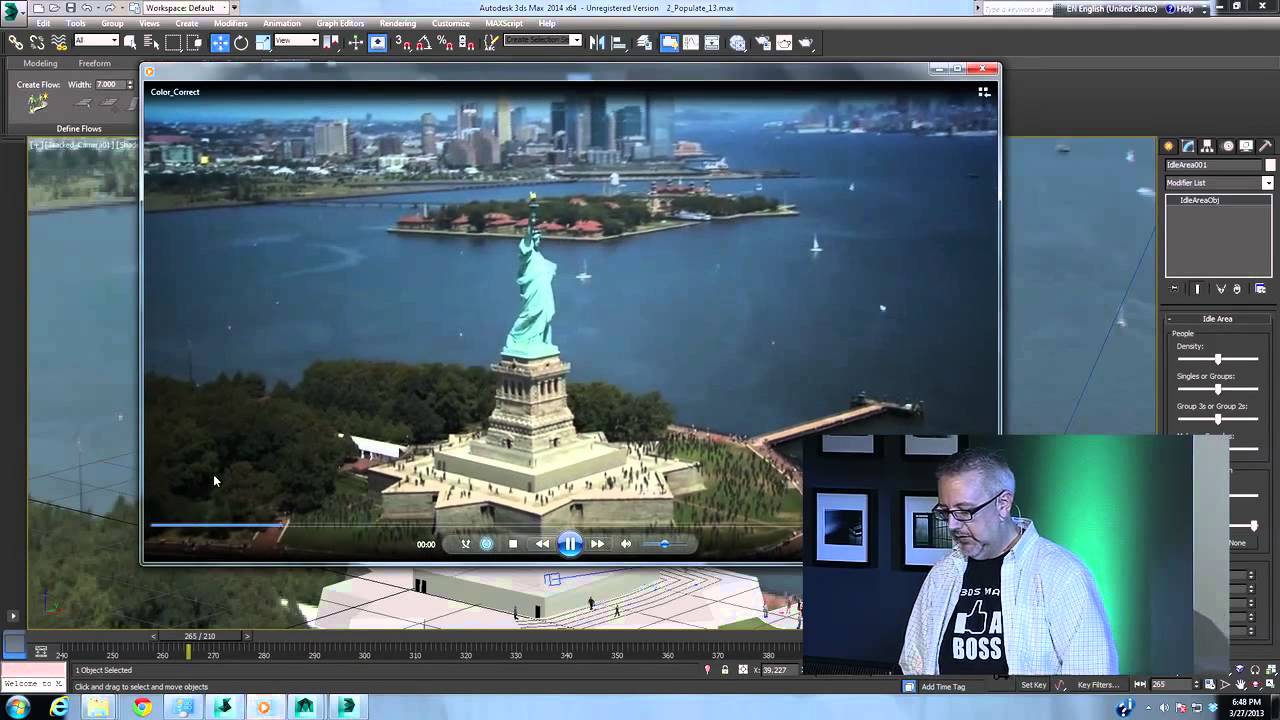Toggle Select and Manipulate tool
Screen dimensions: 1280x720
355,42
